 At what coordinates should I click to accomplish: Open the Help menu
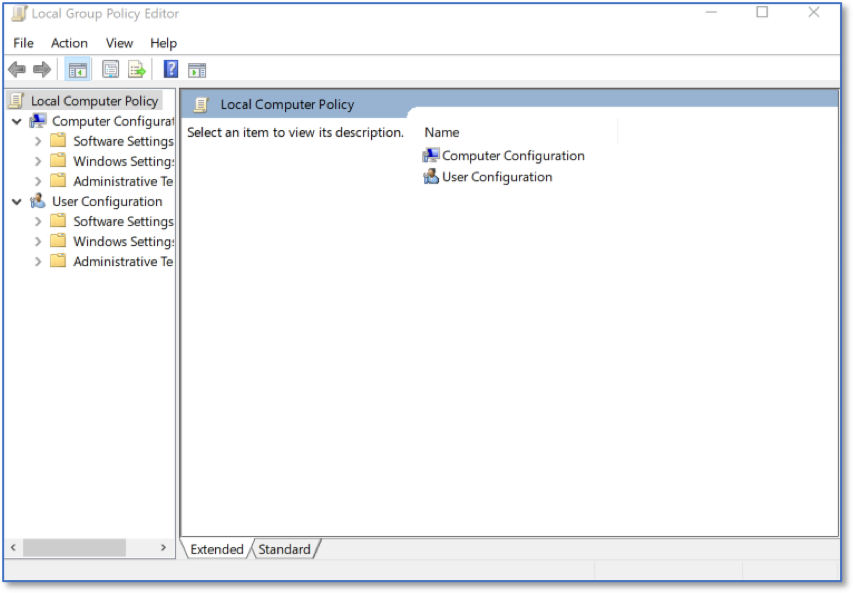163,43
